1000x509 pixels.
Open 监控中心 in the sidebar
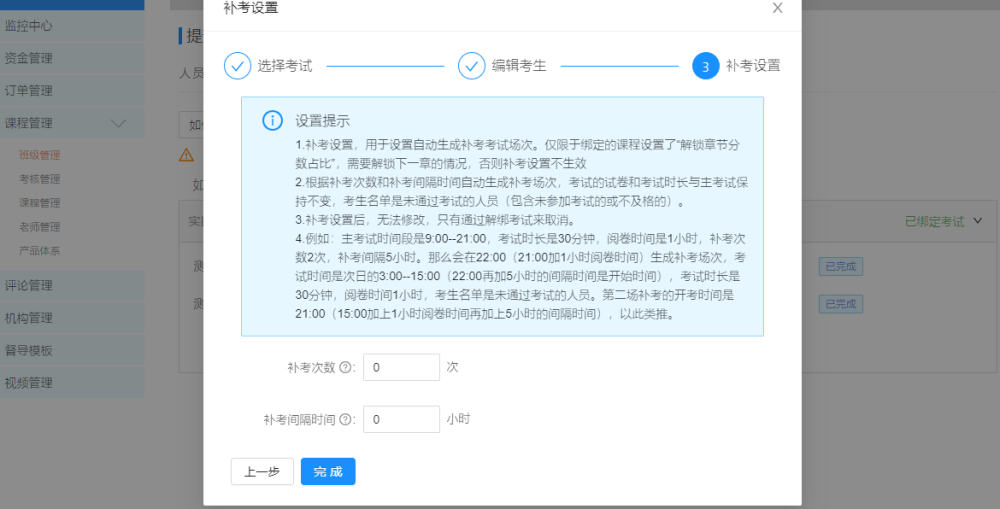[72, 26]
